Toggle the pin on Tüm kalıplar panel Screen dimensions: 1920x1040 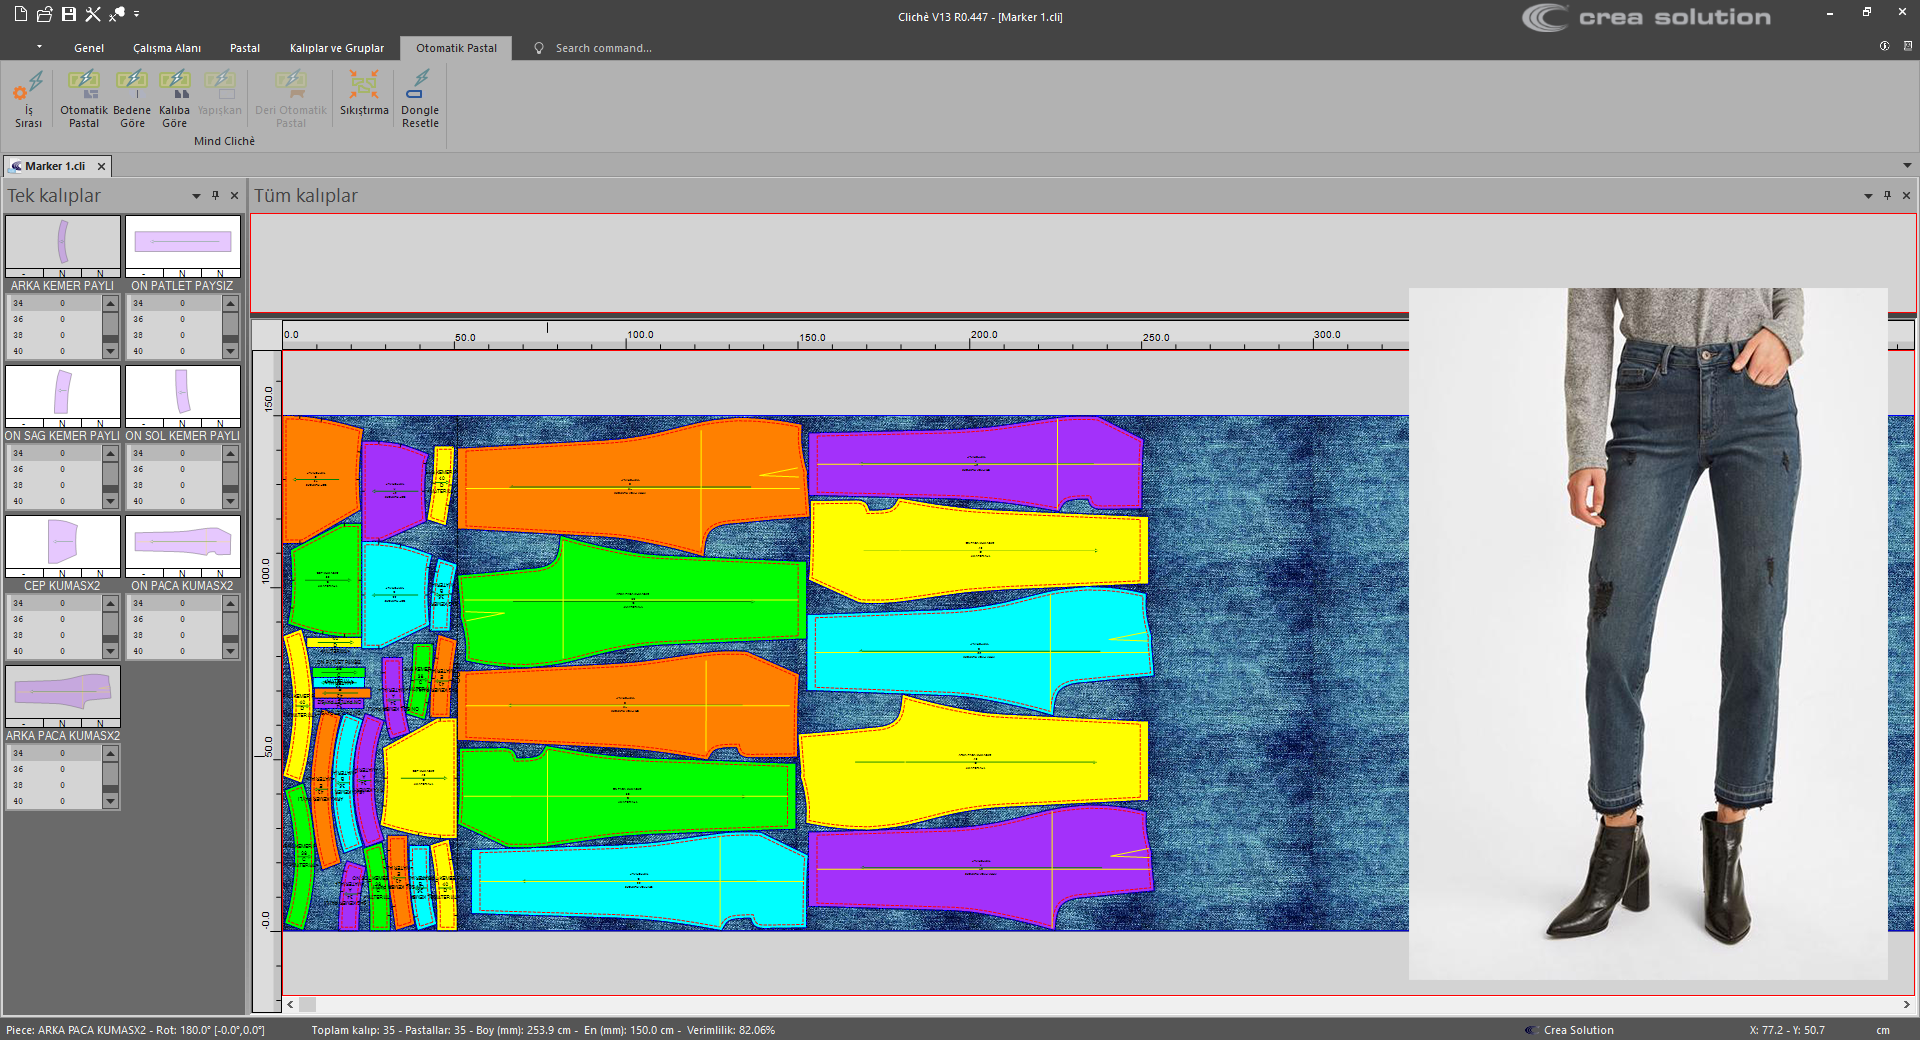pyautogui.click(x=1887, y=196)
